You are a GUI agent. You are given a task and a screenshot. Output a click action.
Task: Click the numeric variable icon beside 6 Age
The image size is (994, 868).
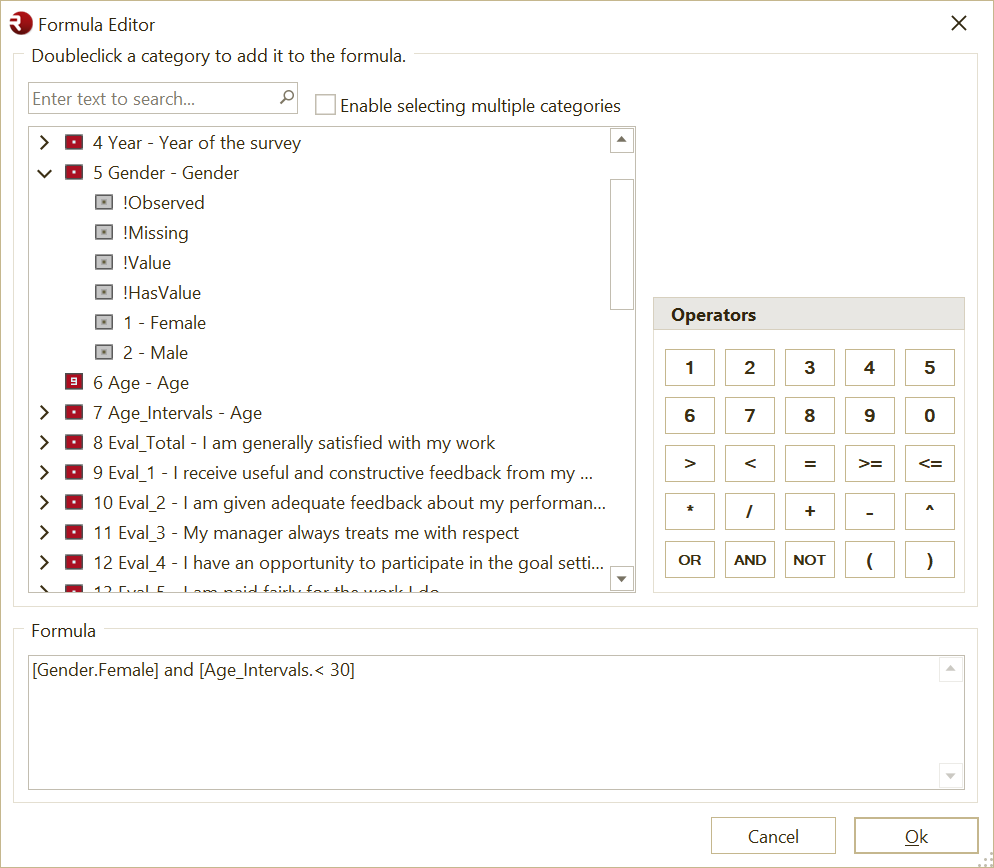tap(73, 382)
